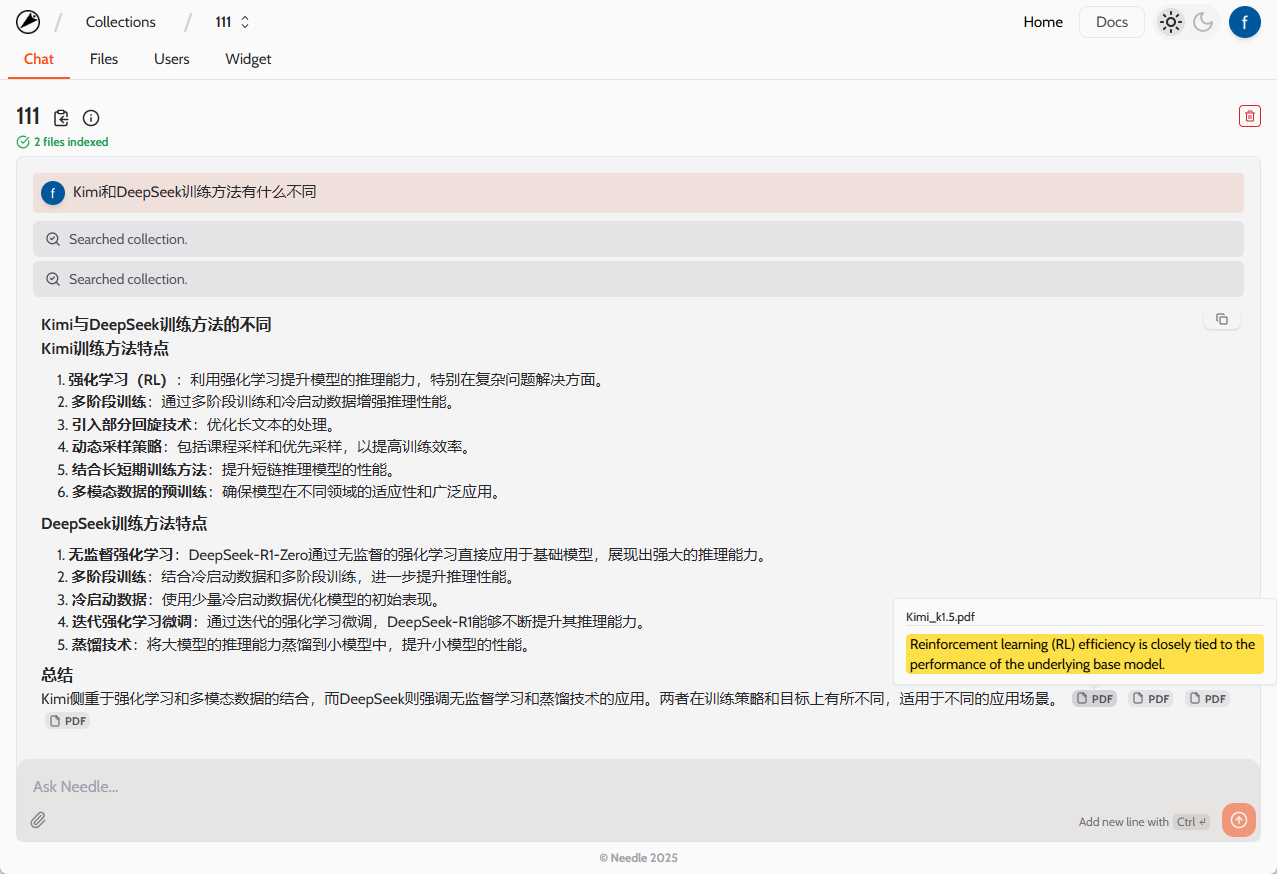Viewport: 1277px width, 874px height.
Task: Click the user message about Kimi和DeepSeek
Action: tap(638, 192)
